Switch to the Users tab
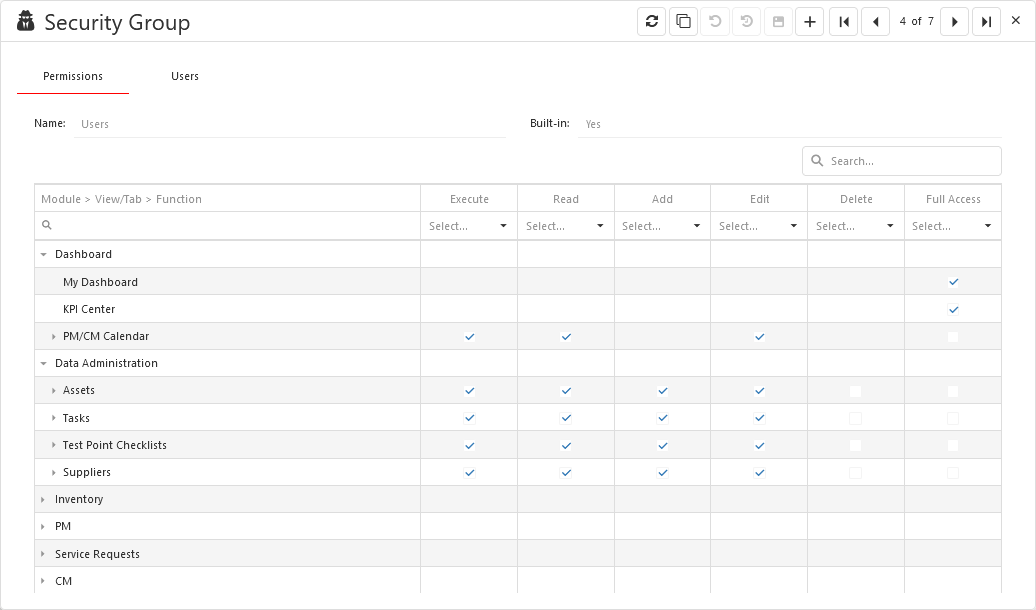 [x=185, y=75]
